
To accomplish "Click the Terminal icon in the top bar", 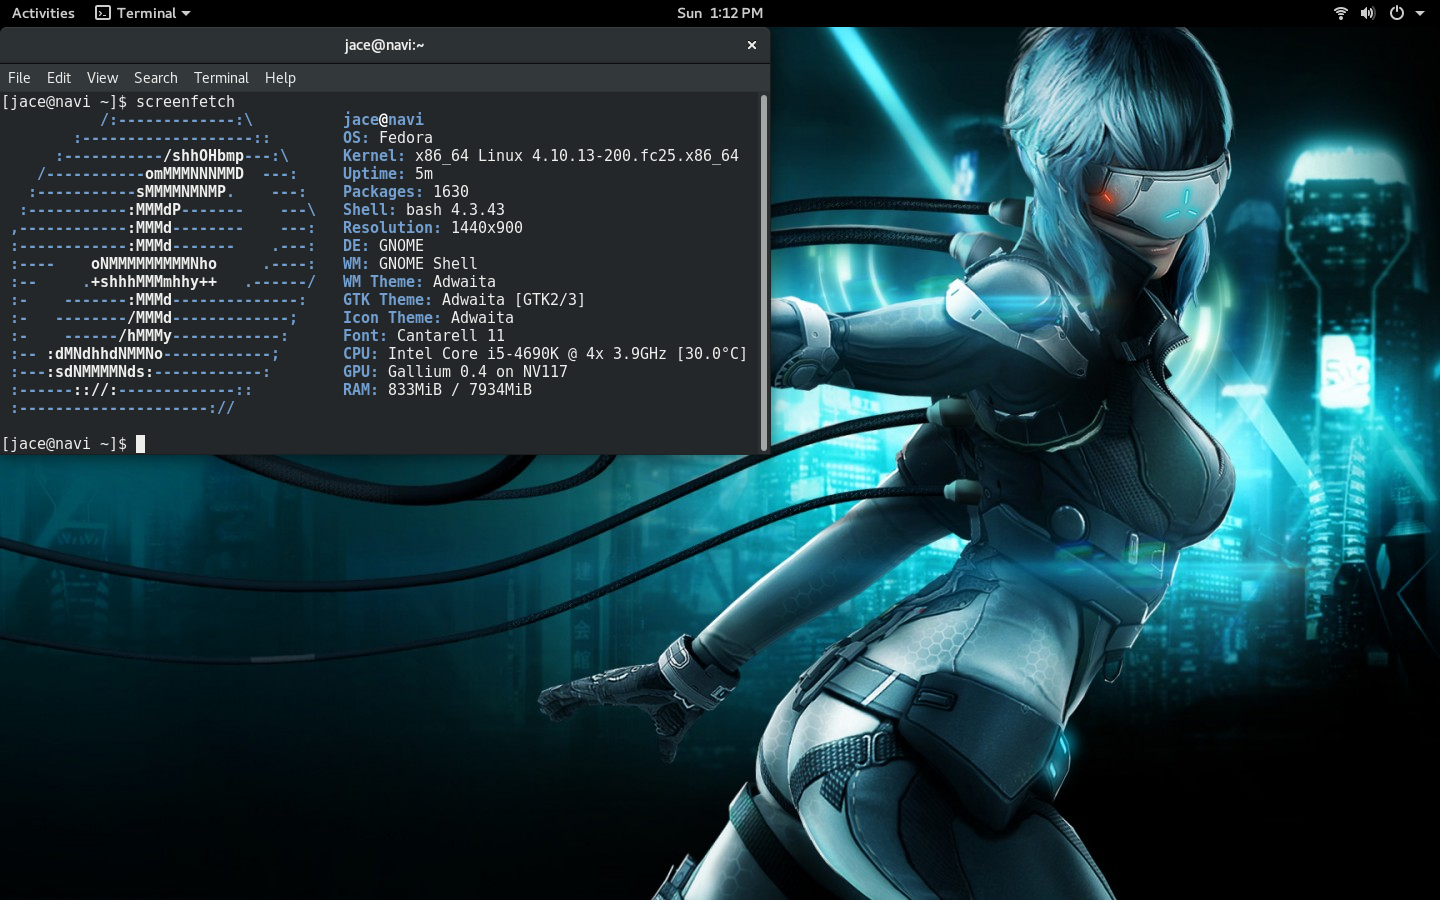I will (103, 13).
